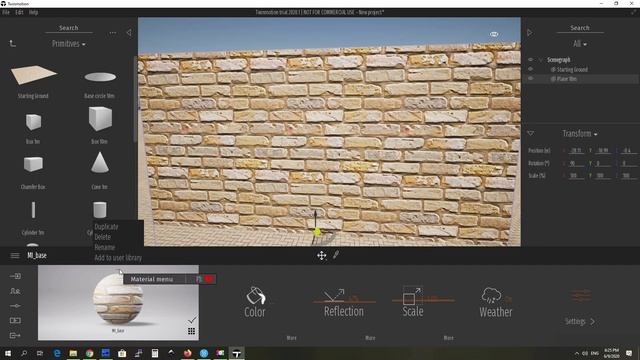640x360 pixels.
Task: Select the Starting ground primitive thumbnail
Action: click(x=33, y=76)
